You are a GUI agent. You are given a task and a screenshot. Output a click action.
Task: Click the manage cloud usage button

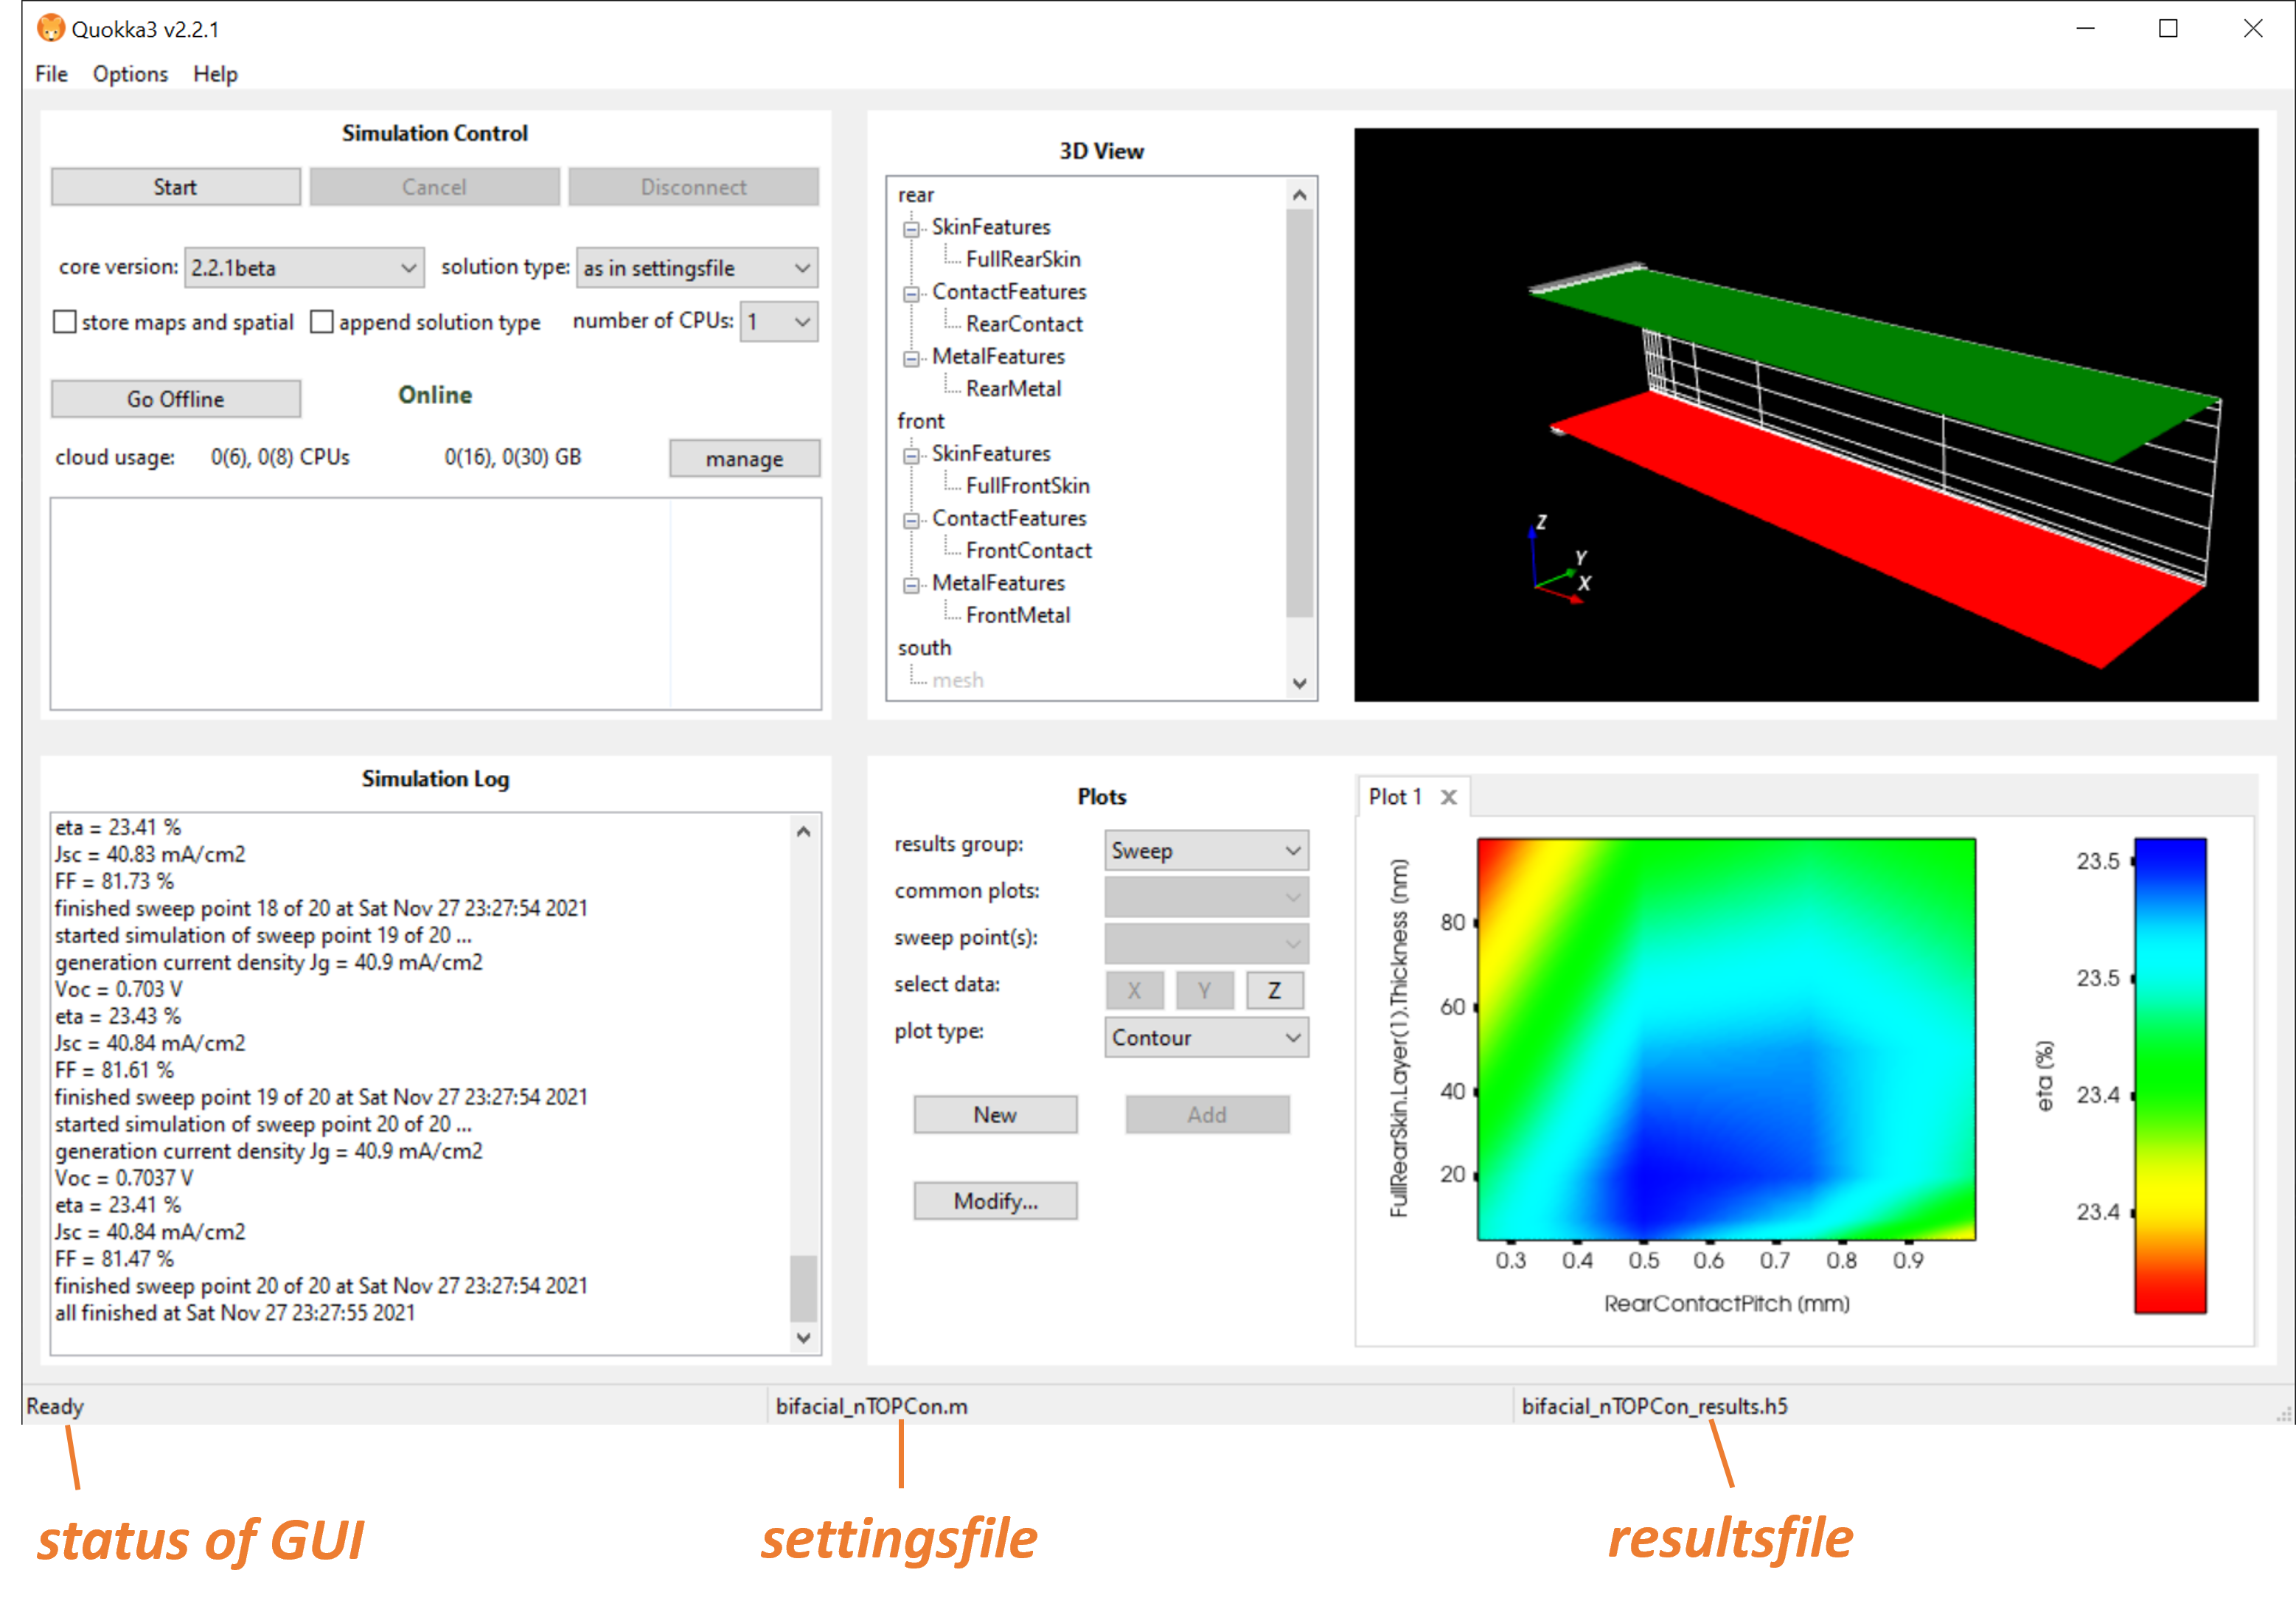[745, 459]
